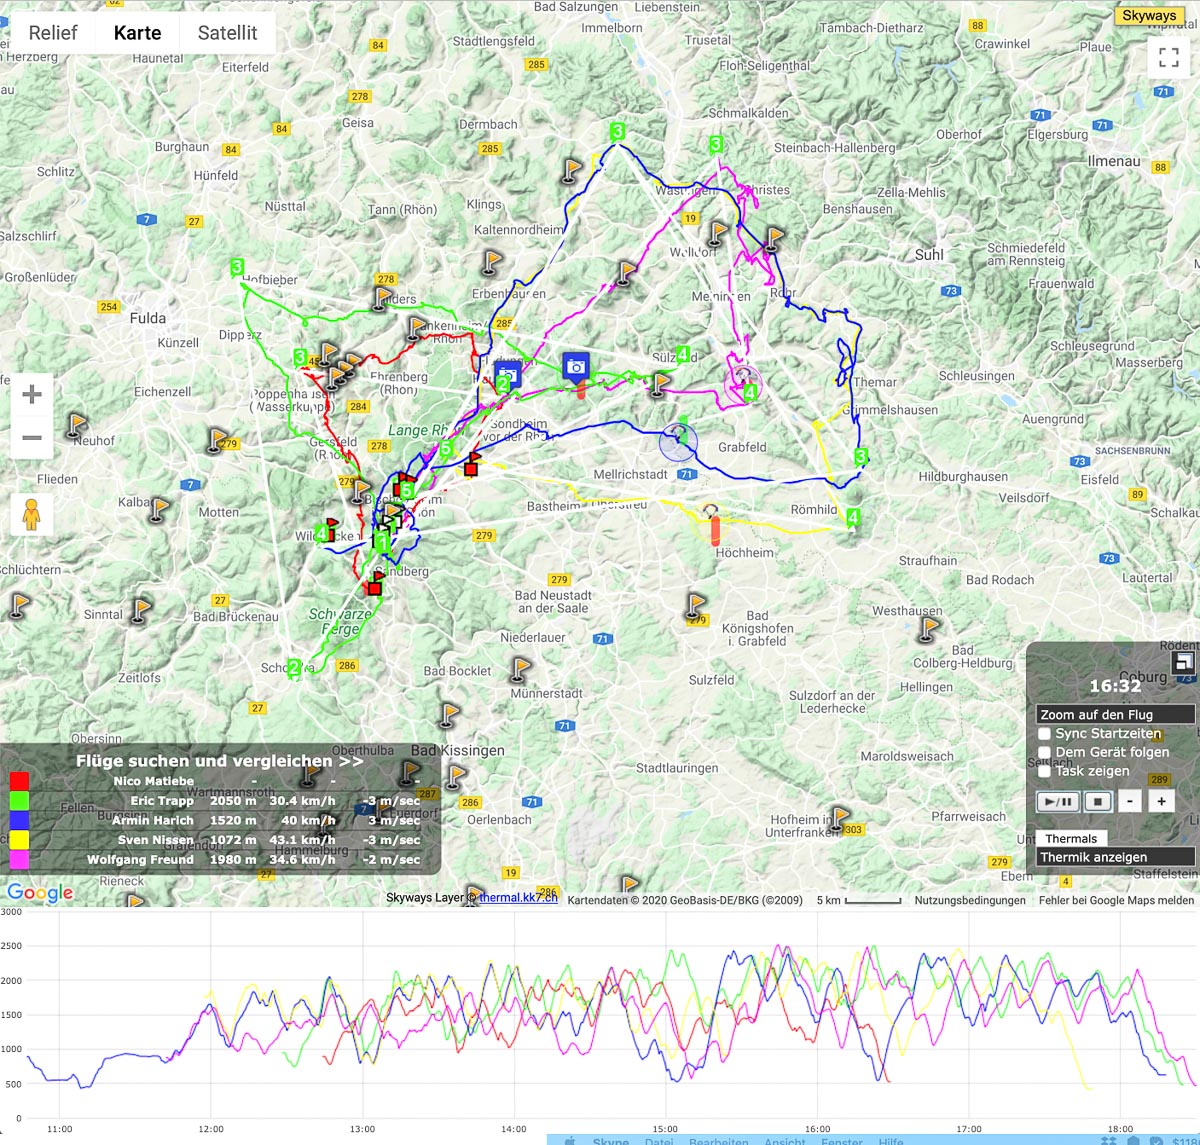Stop the flight animation
The image size is (1200, 1145).
[1098, 801]
